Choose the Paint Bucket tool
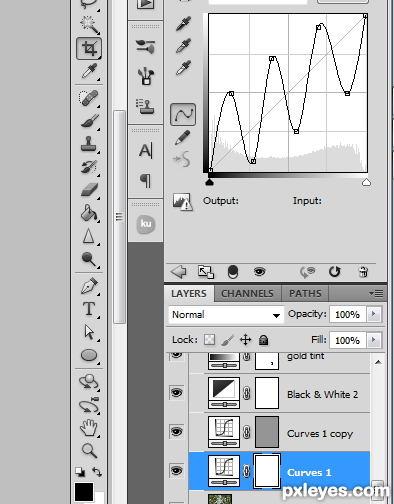 tap(89, 213)
